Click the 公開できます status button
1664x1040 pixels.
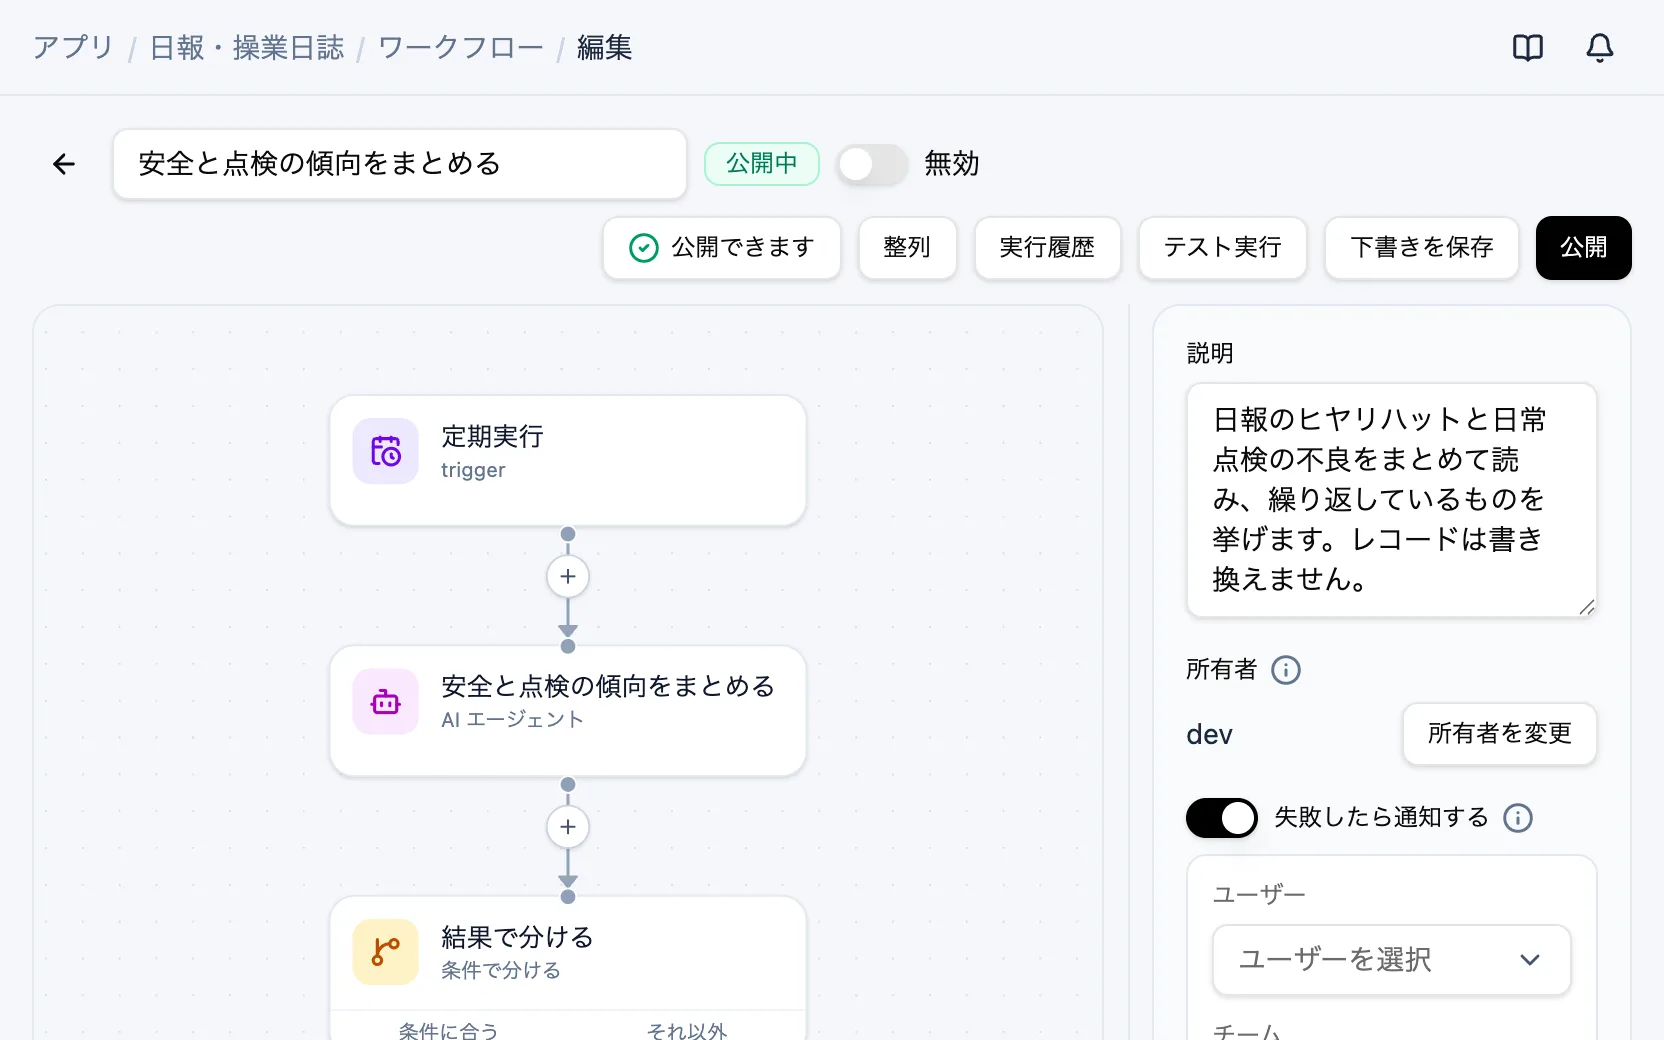click(722, 247)
